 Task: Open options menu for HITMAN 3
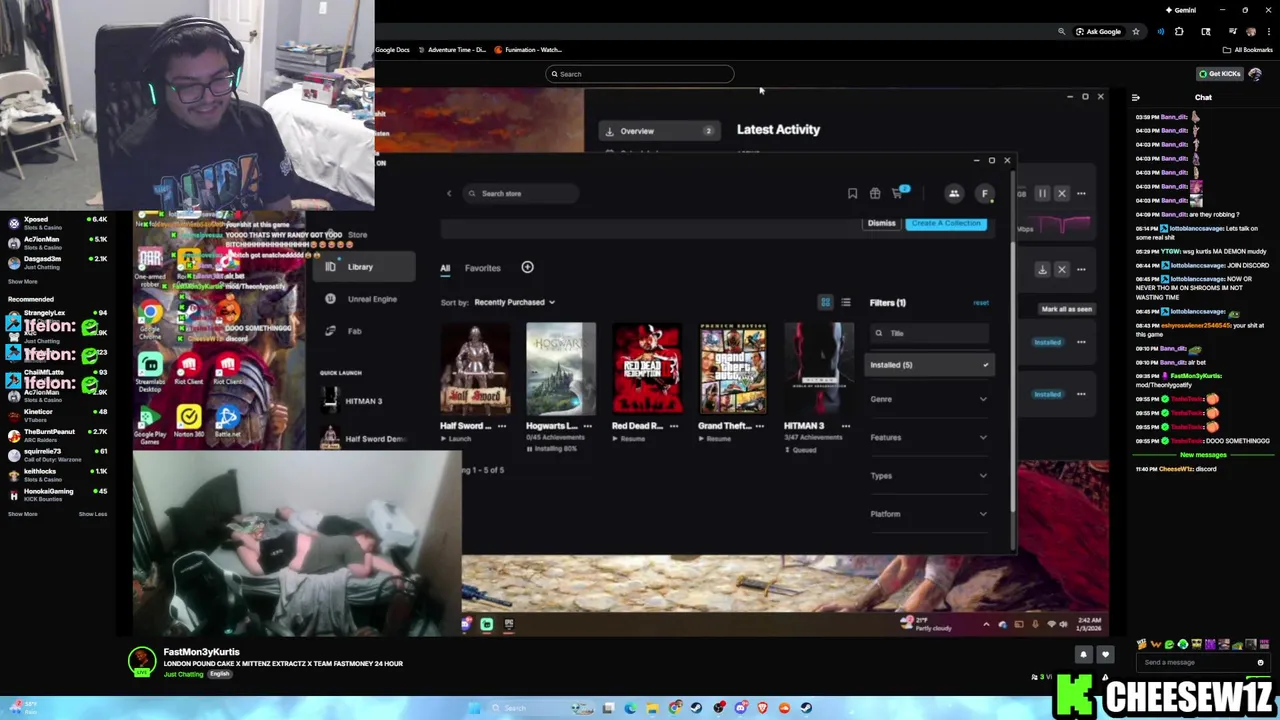point(846,426)
